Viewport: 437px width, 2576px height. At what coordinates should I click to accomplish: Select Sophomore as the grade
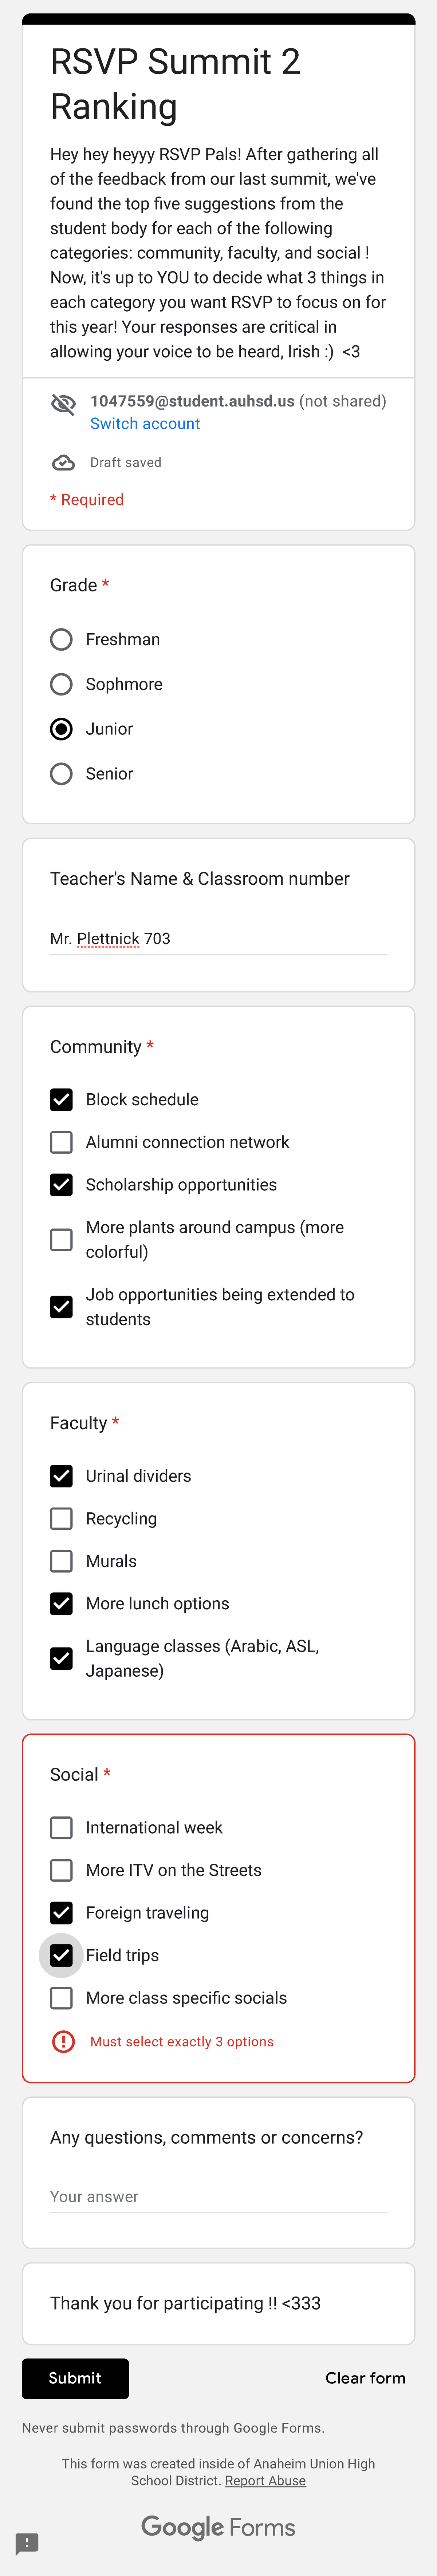pyautogui.click(x=61, y=684)
